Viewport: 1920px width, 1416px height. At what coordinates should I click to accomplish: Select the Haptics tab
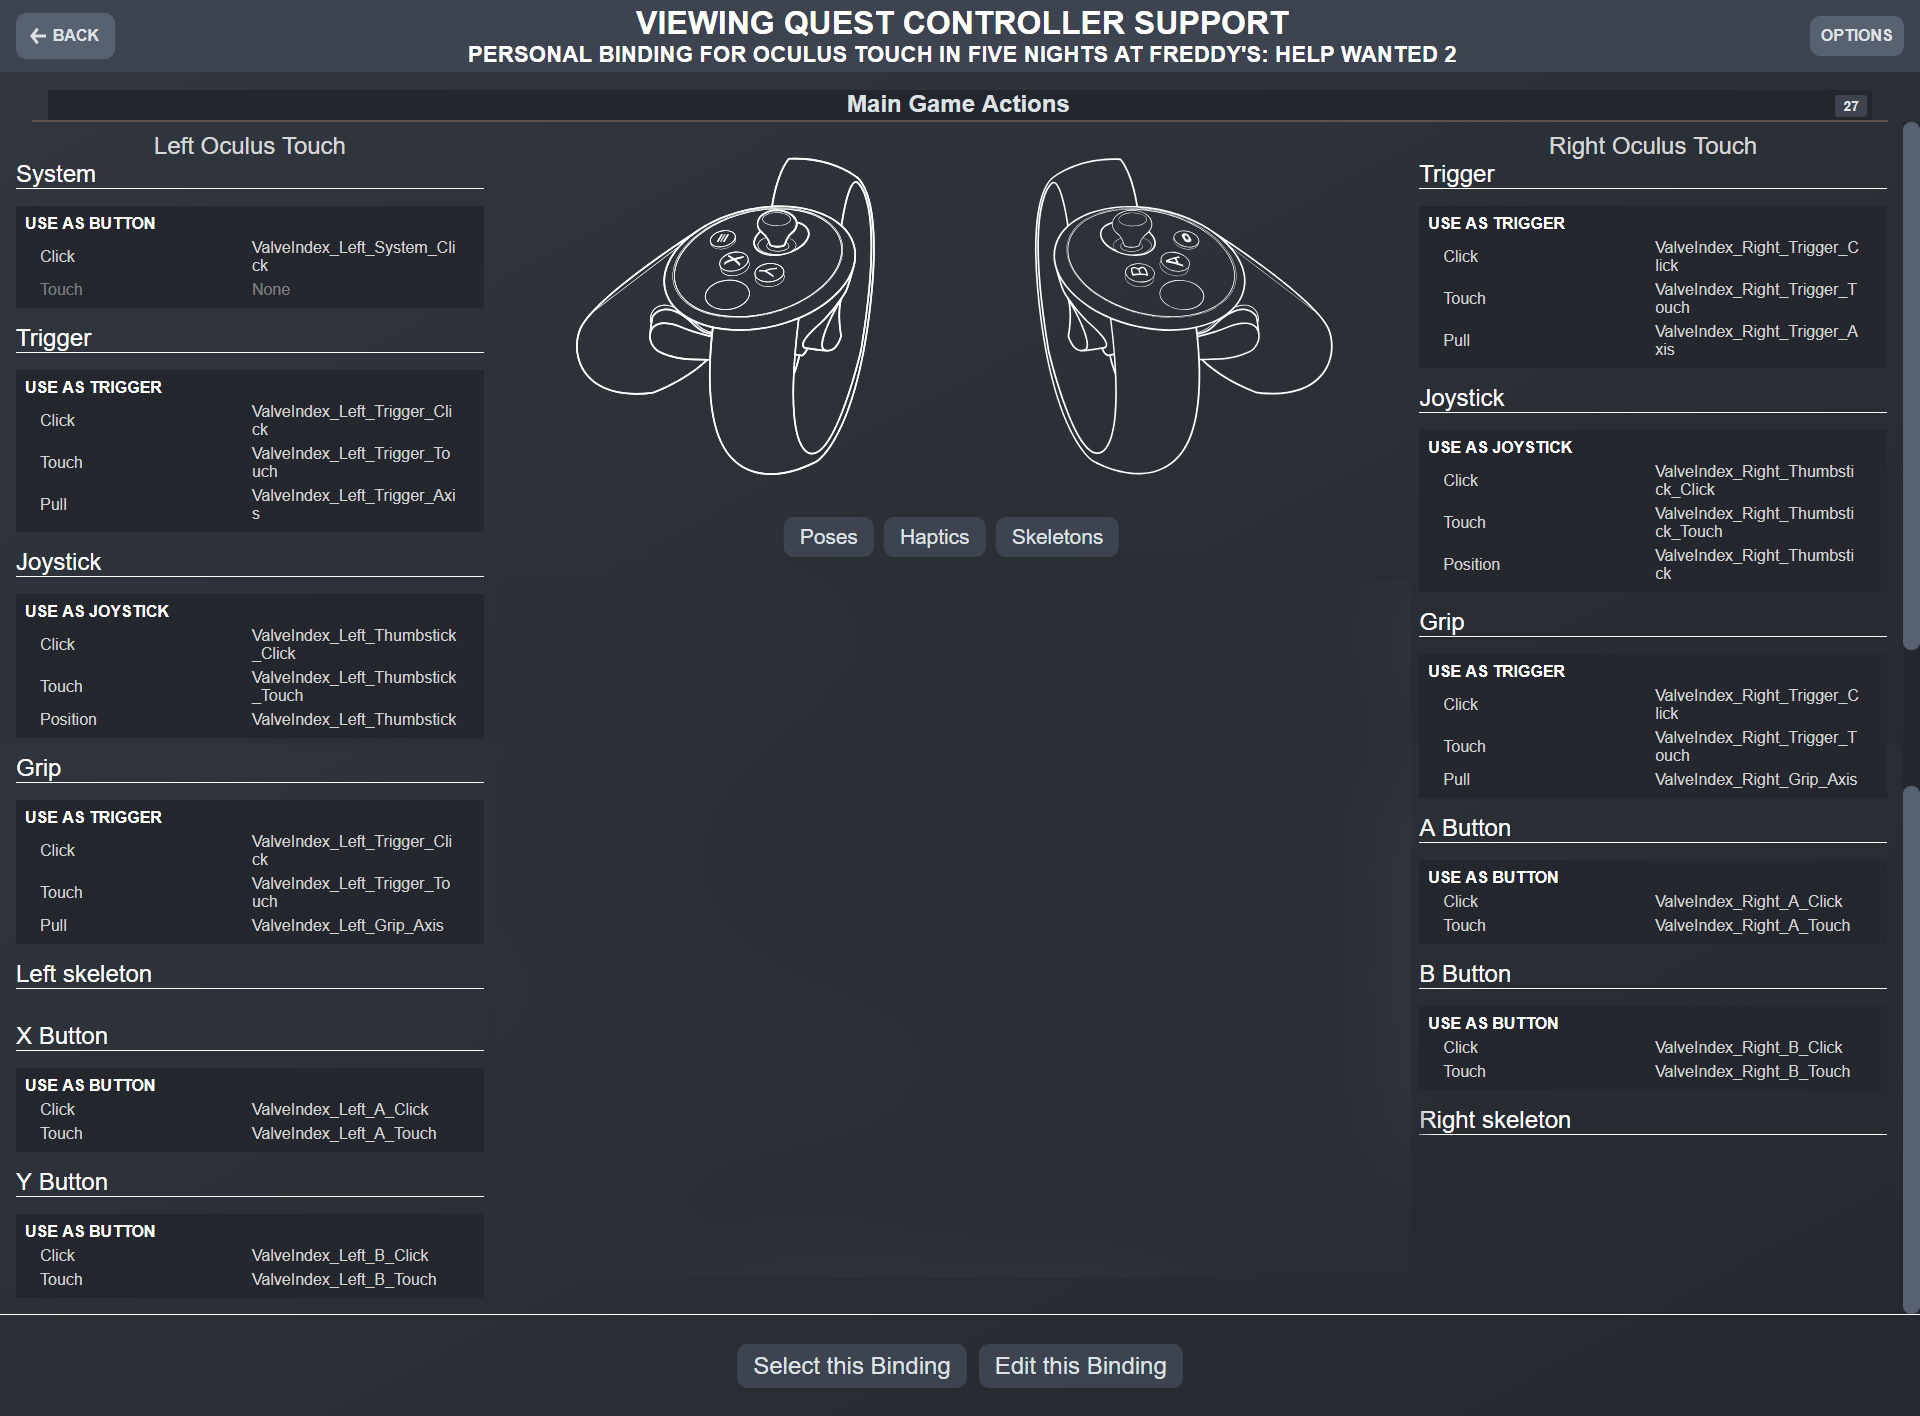click(x=933, y=537)
